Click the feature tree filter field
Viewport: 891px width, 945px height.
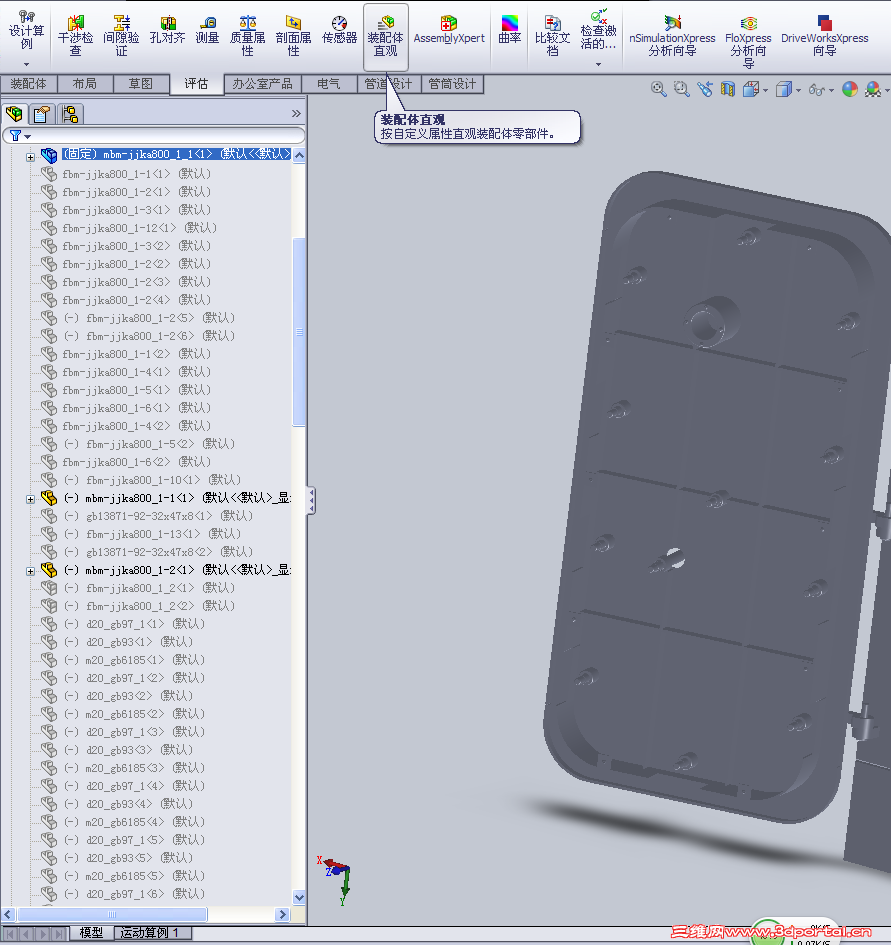(154, 136)
